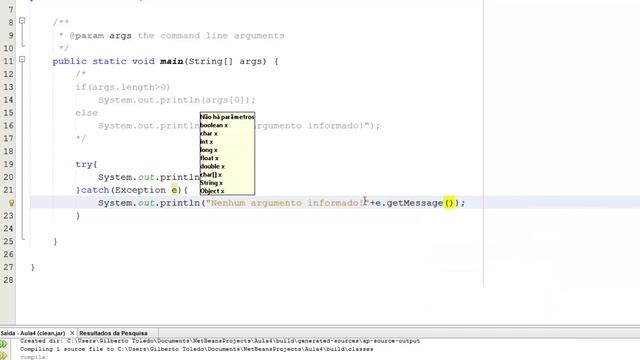Screen dimensions: 640x360
Task: Click the 'Compiling 1 source file' output line
Action: (196, 349)
